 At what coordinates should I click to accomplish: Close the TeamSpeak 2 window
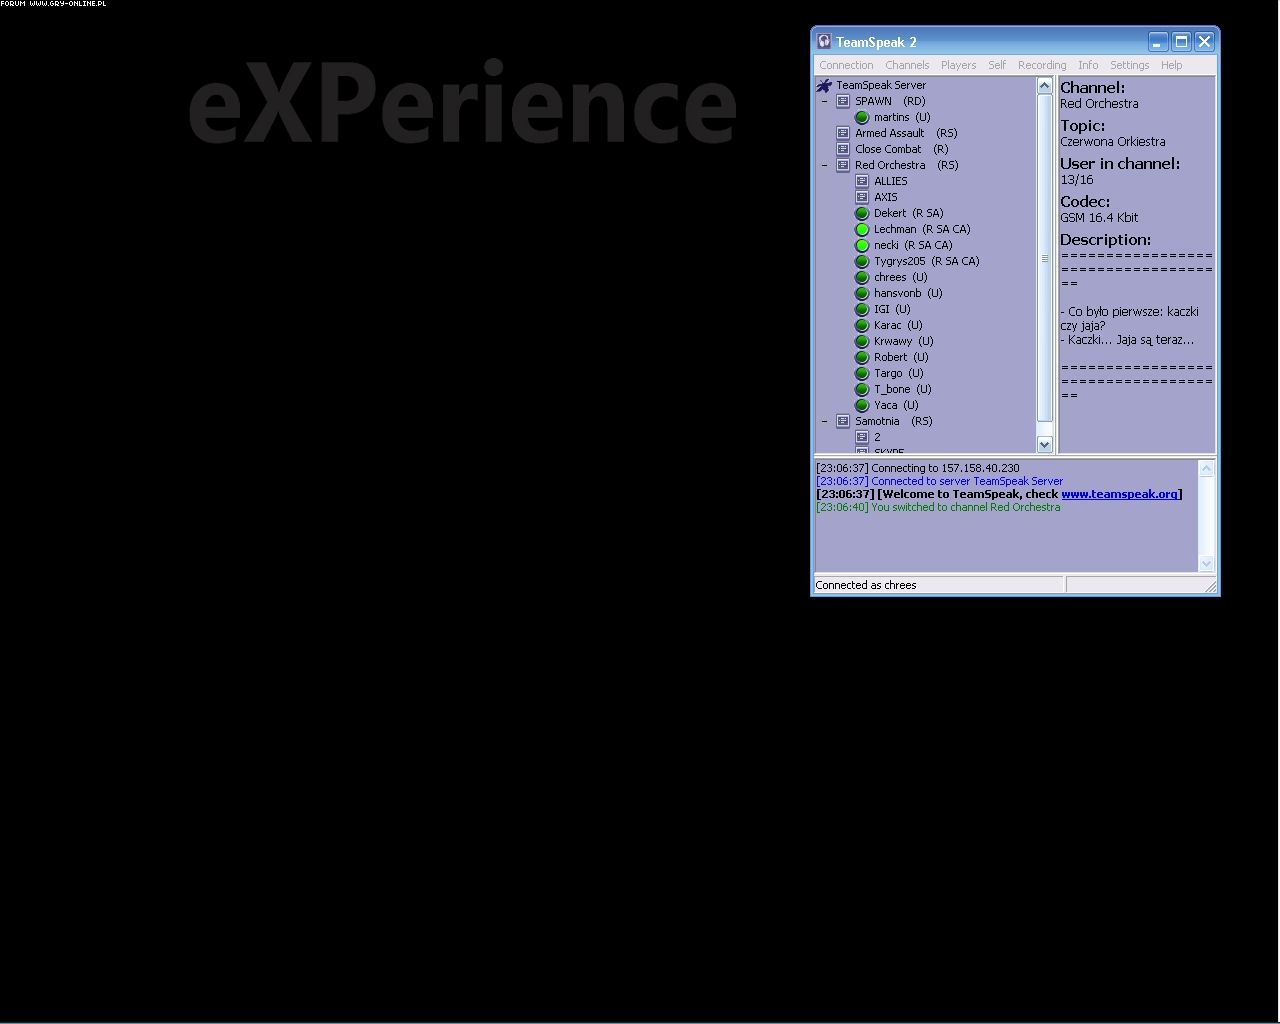[x=1204, y=41]
